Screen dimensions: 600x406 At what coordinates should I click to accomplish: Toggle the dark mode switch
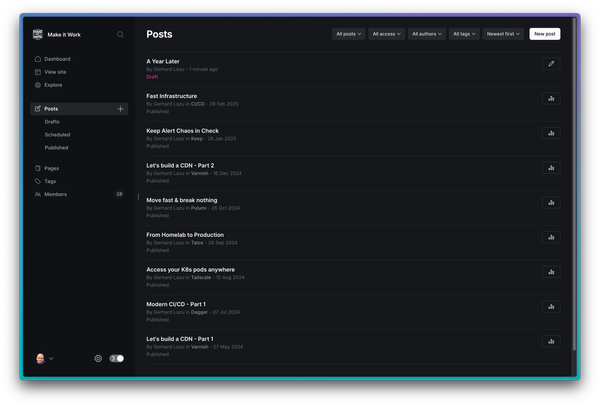(116, 358)
